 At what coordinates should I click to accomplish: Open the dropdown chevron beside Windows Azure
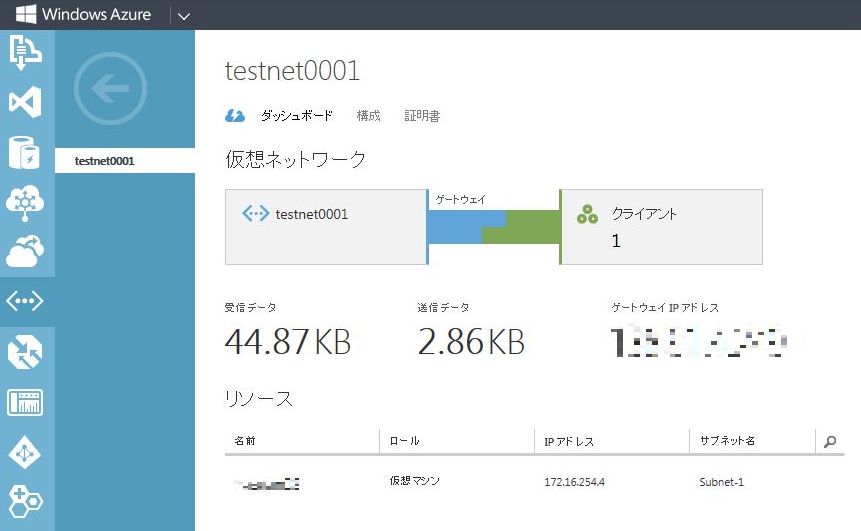pos(184,16)
